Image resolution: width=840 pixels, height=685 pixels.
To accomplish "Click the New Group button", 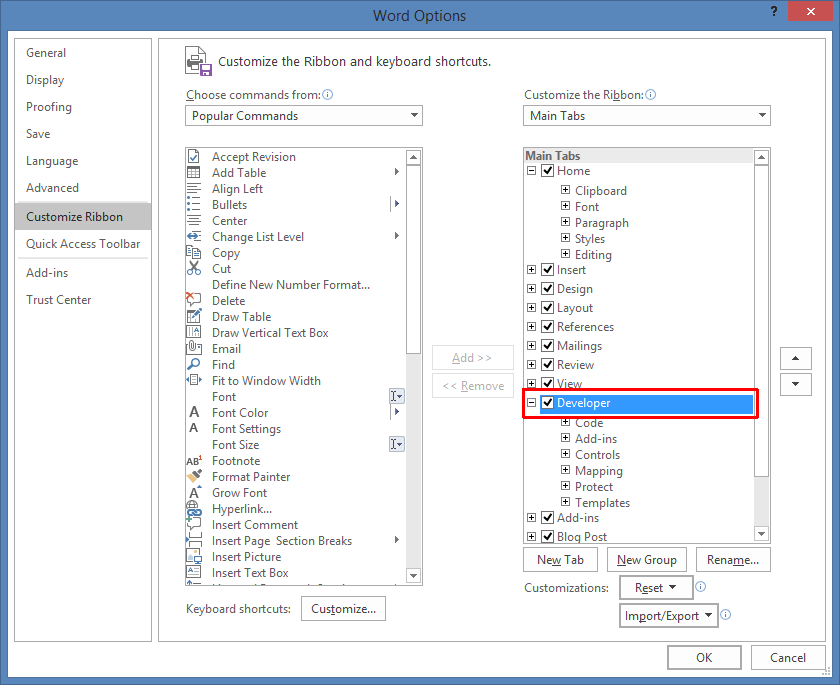I will pos(646,559).
